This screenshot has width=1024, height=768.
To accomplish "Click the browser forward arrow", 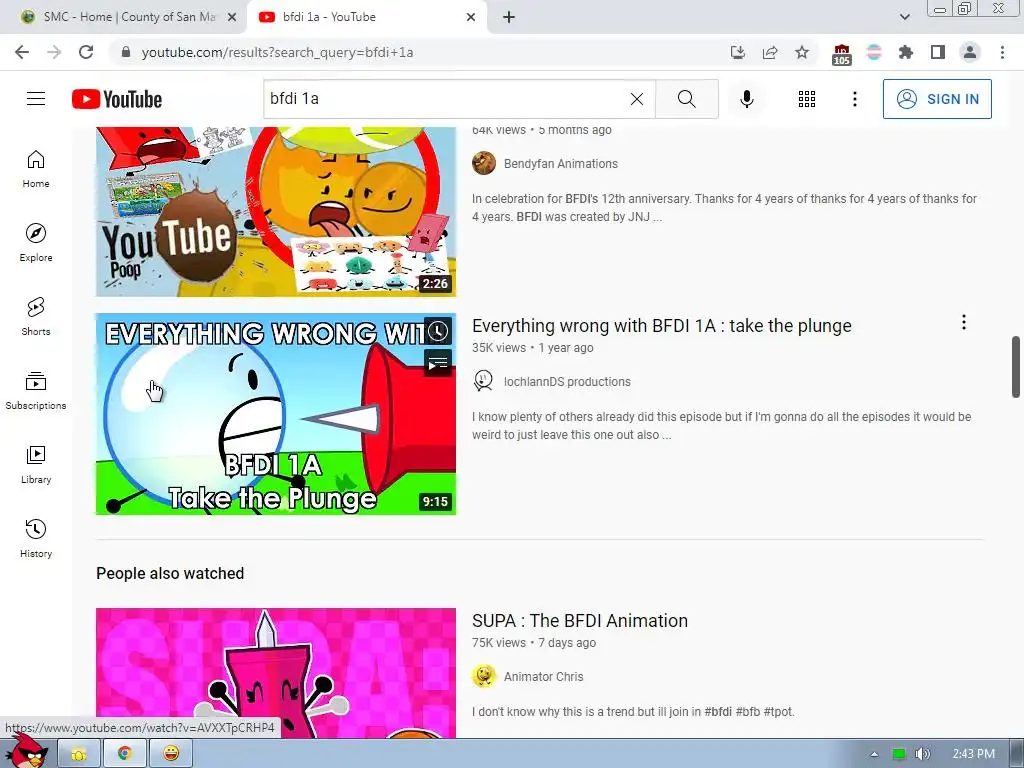I will coord(54,52).
